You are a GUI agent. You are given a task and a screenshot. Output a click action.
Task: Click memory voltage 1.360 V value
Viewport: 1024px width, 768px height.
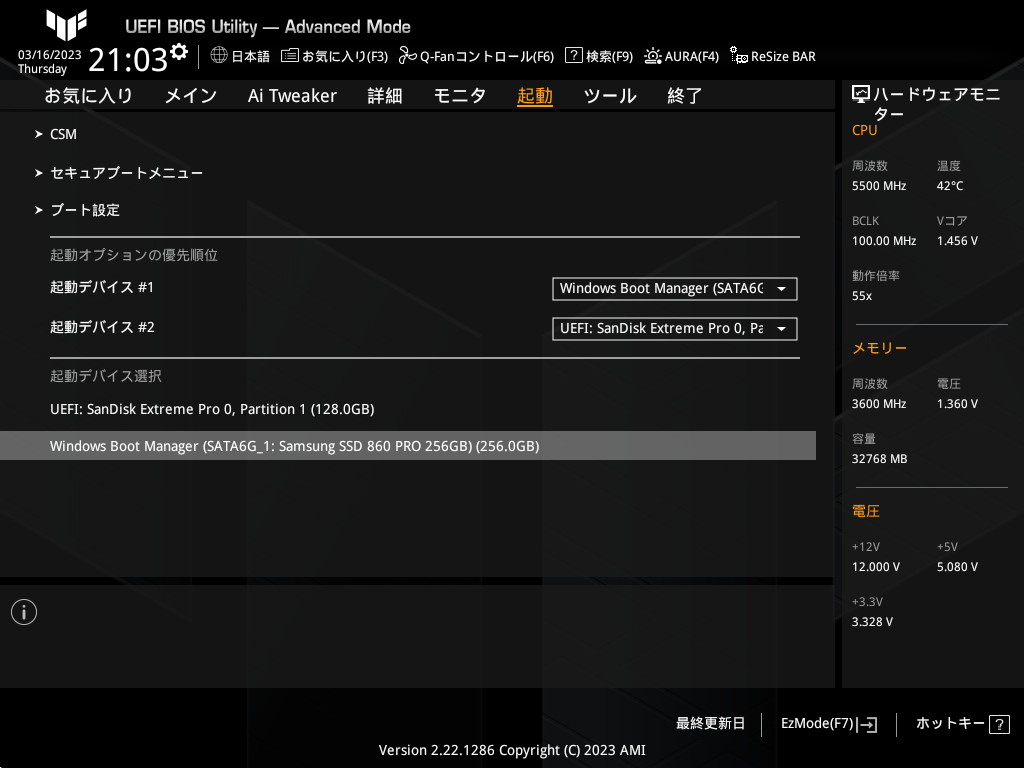957,404
